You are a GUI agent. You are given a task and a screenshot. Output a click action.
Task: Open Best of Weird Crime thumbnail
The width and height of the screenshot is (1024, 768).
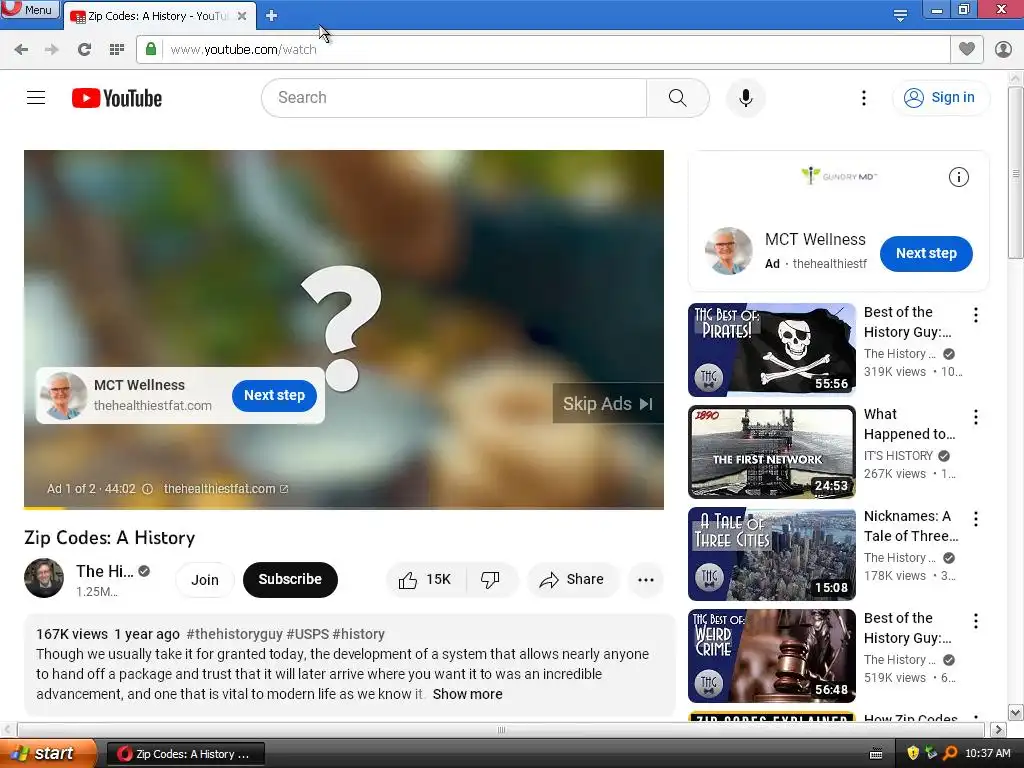click(772, 656)
